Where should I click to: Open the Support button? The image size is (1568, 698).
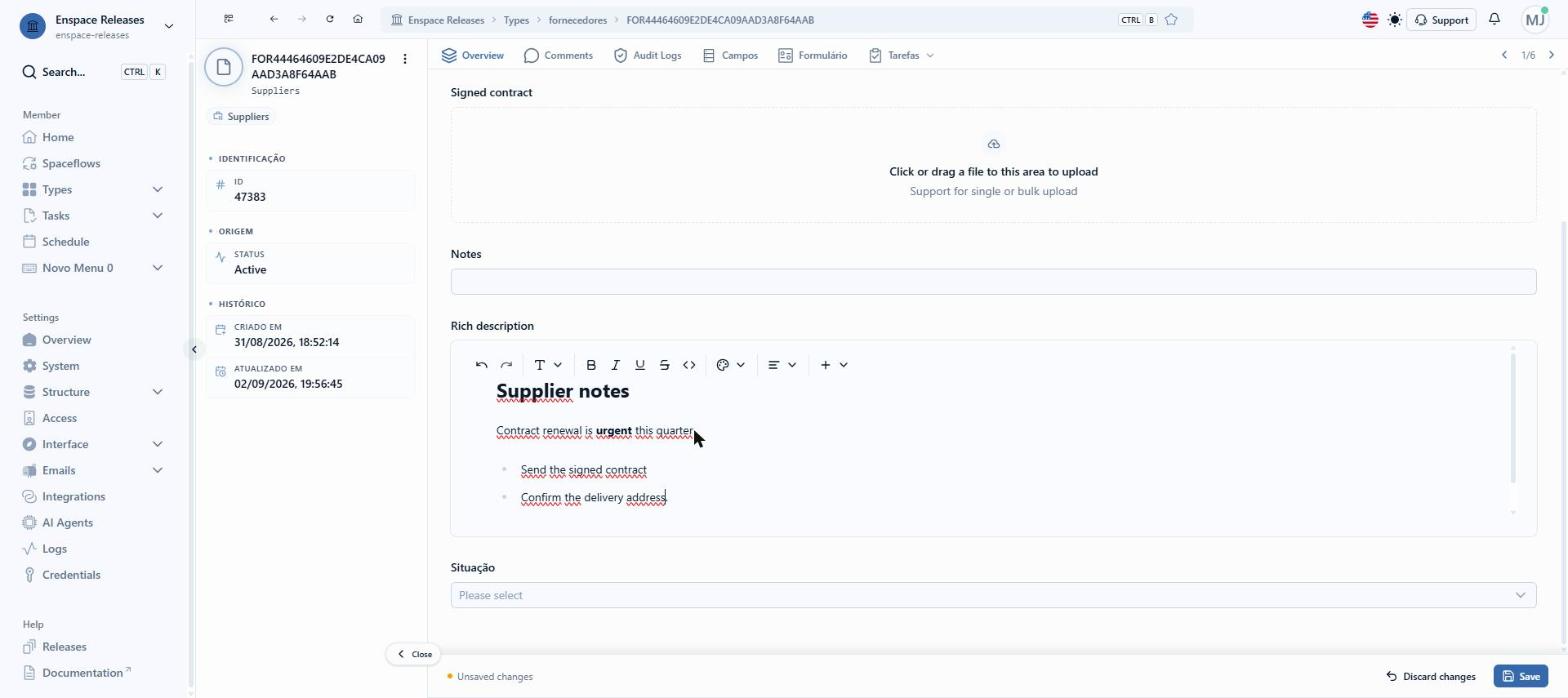[x=1441, y=20]
